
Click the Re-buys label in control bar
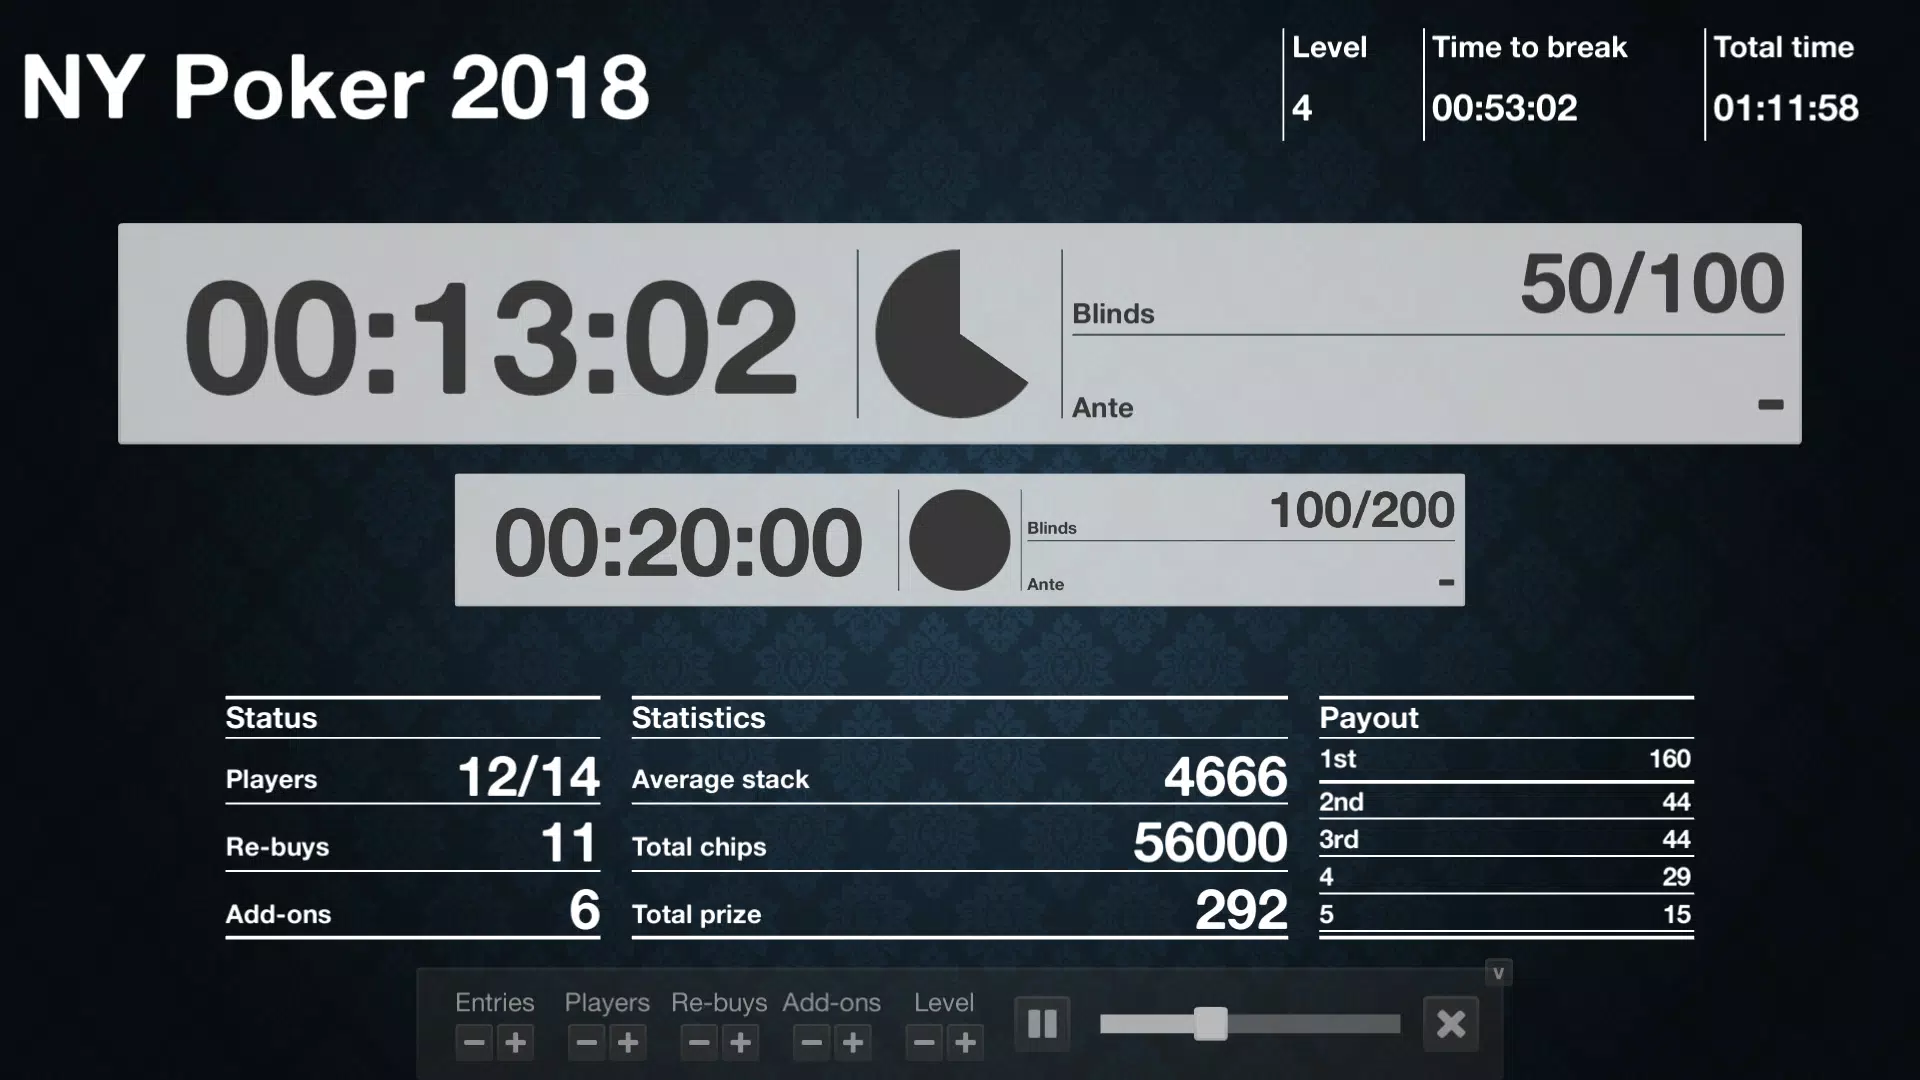(717, 1002)
